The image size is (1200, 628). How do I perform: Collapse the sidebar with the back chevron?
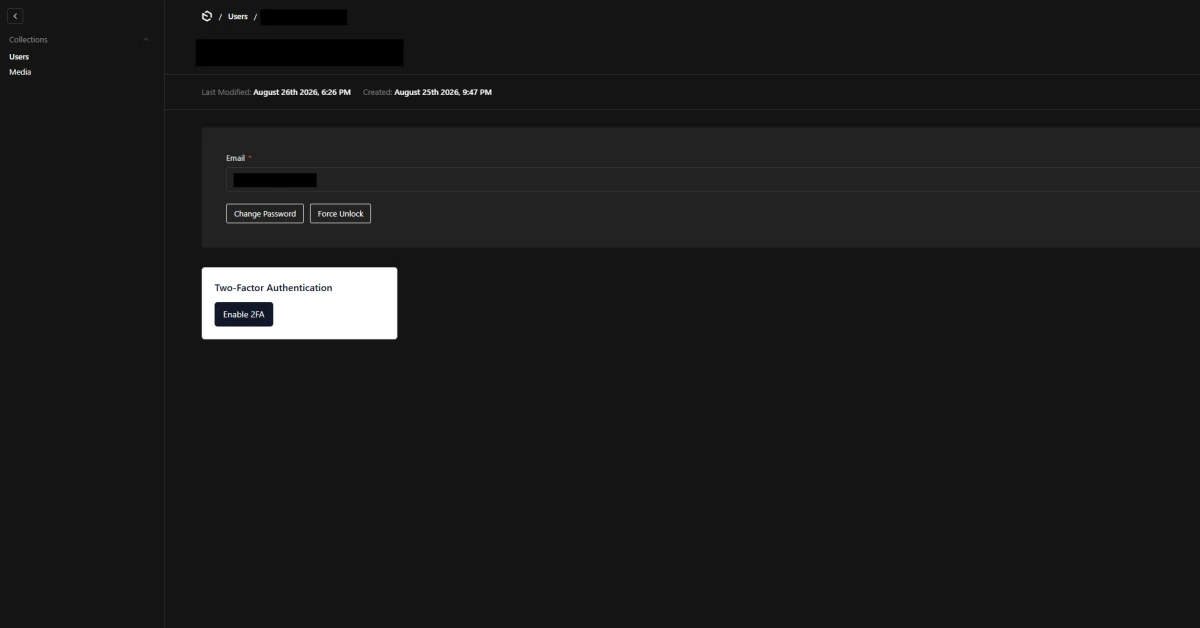pyautogui.click(x=16, y=16)
